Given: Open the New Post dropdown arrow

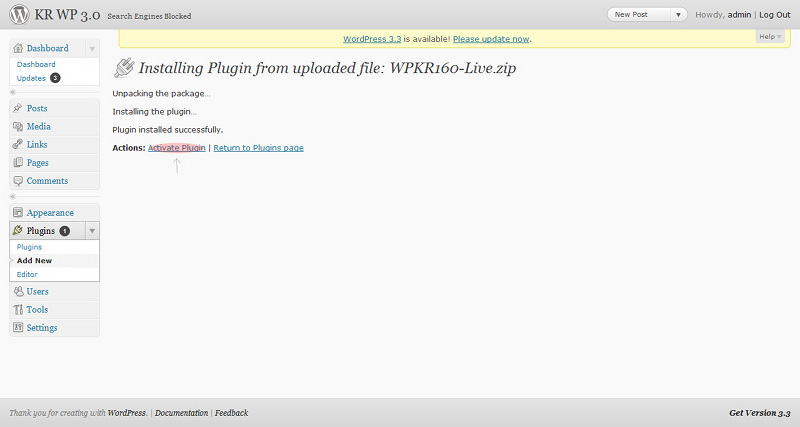Looking at the screenshot, I should coord(678,15).
